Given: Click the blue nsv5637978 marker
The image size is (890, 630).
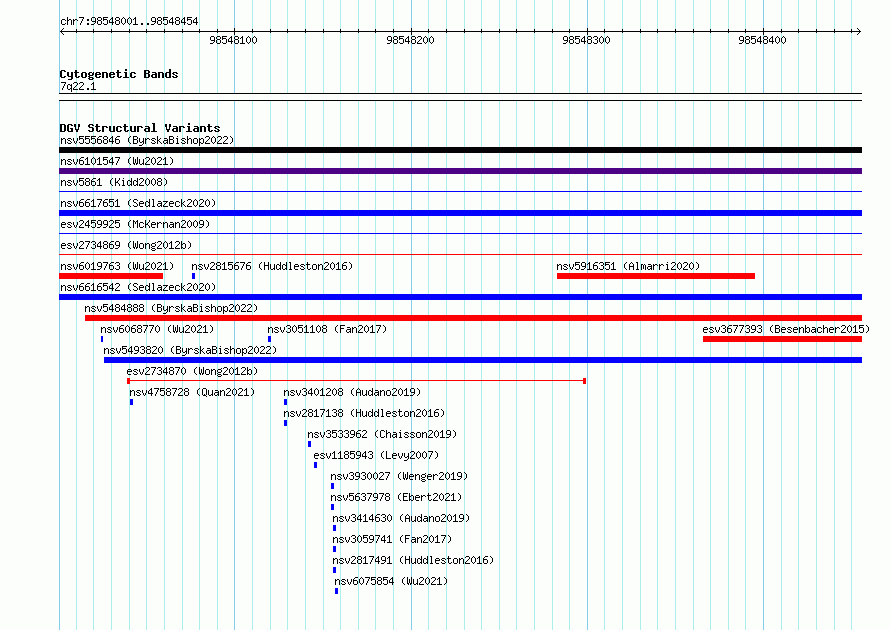Looking at the screenshot, I should (x=333, y=507).
